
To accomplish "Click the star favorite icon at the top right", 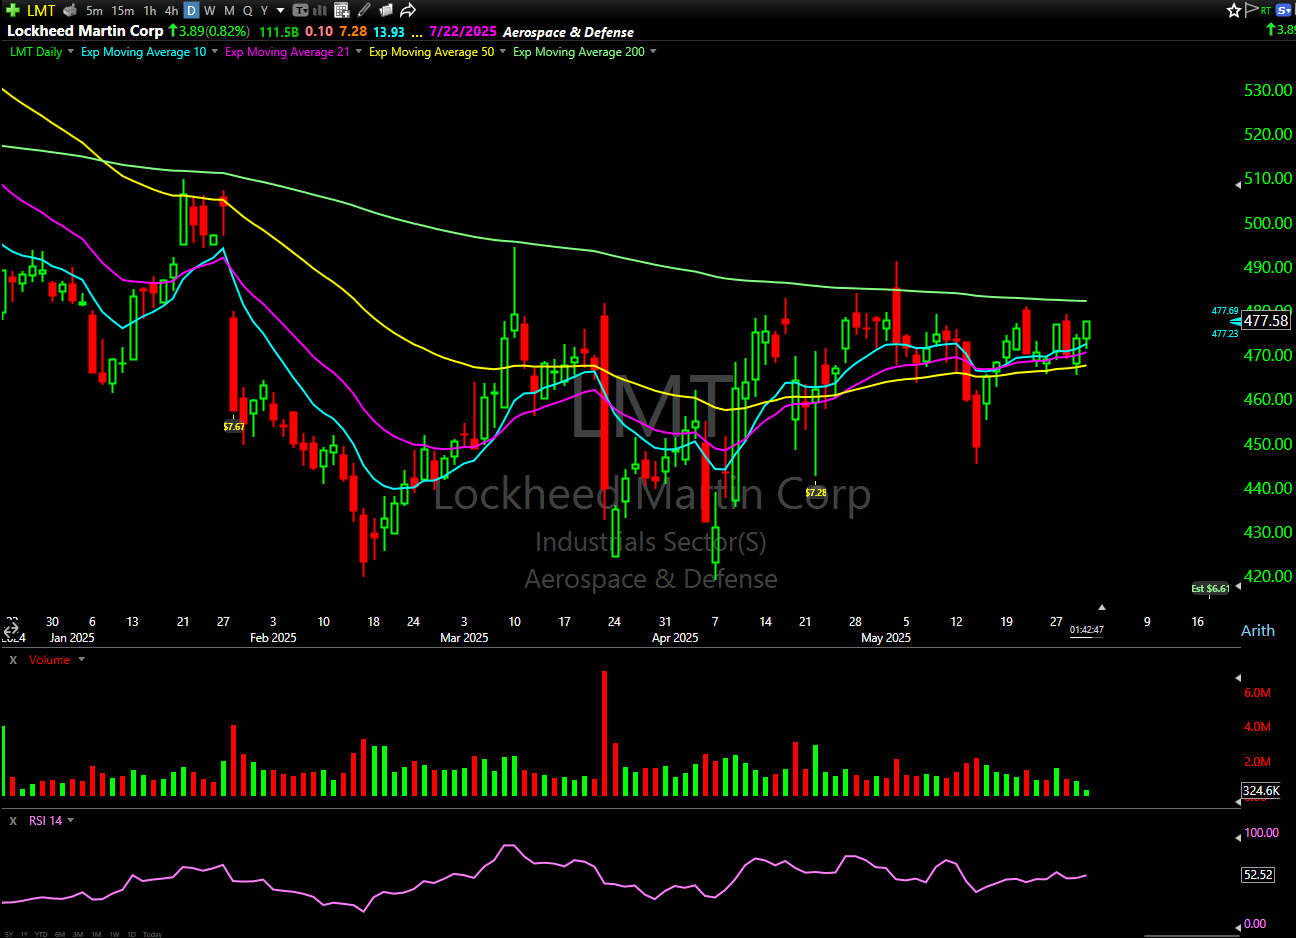I will click(x=1234, y=10).
